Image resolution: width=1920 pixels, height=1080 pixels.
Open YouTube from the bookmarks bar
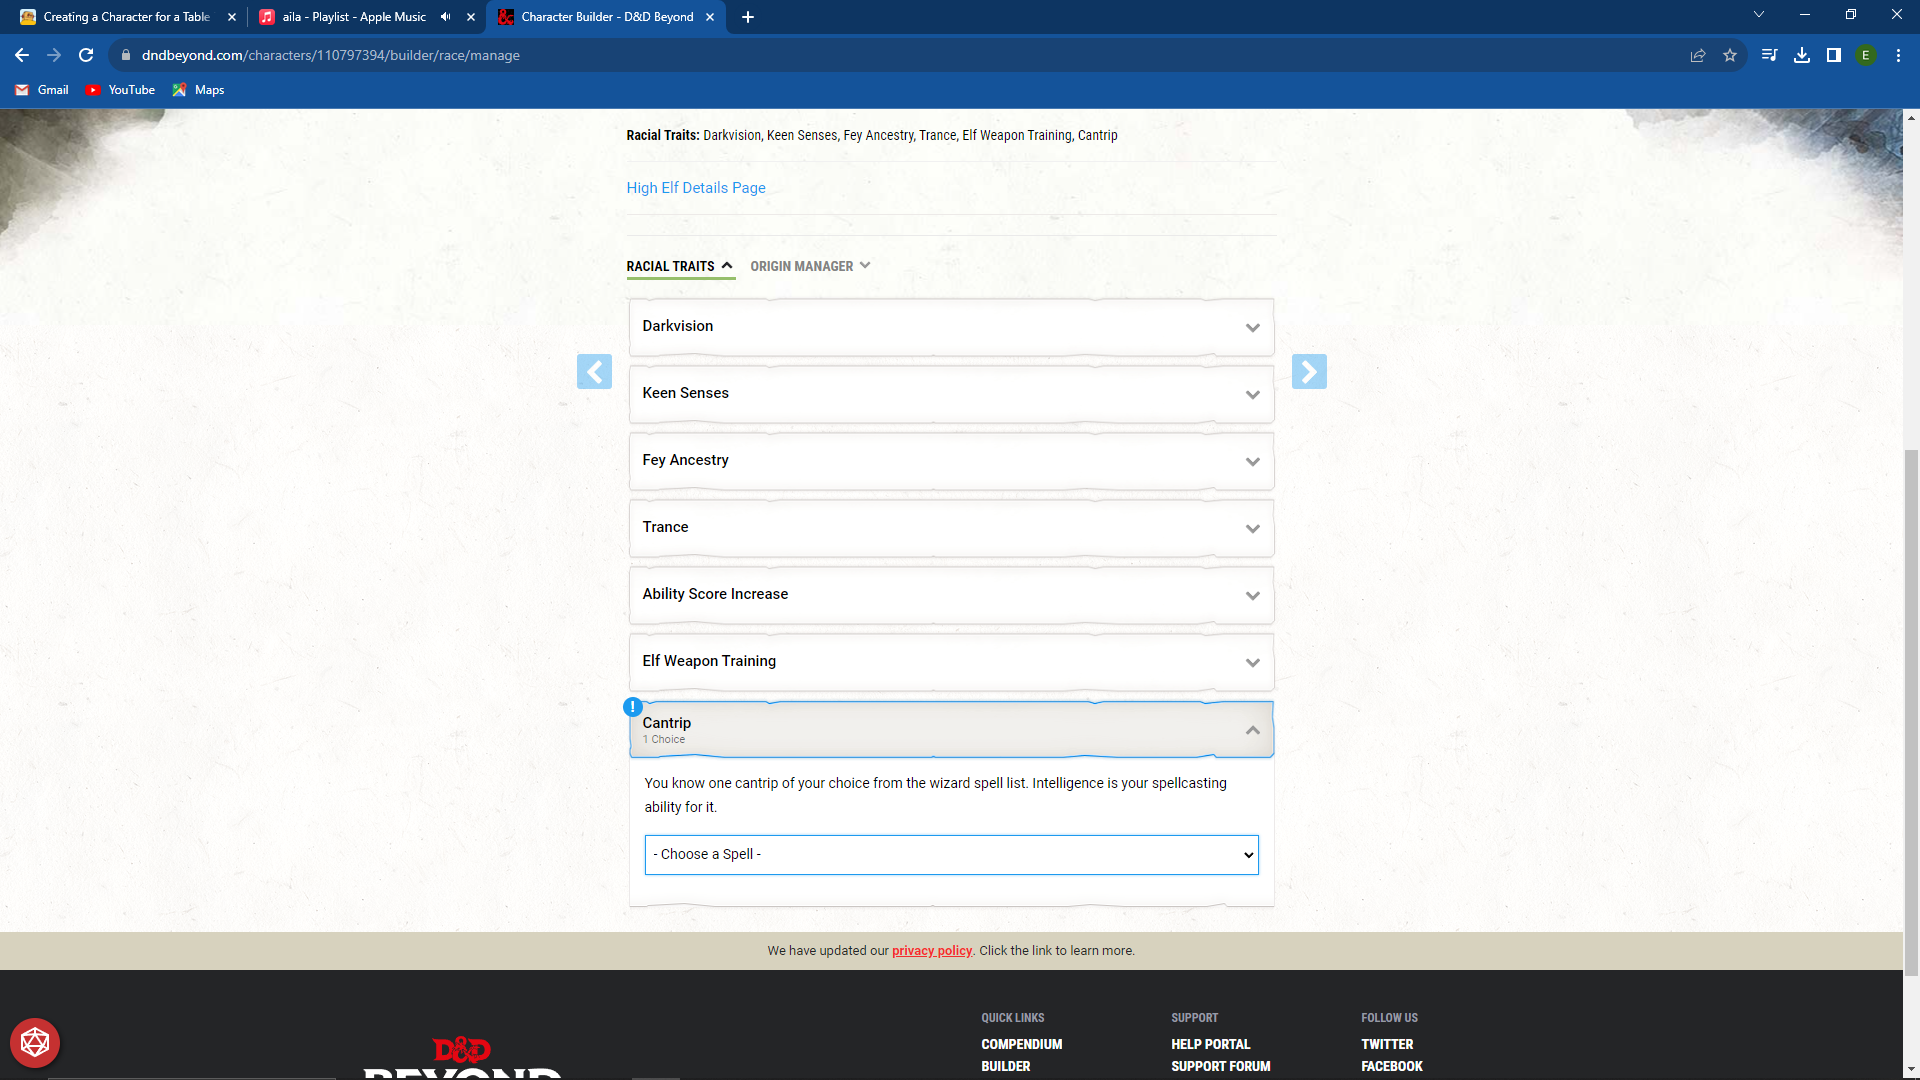click(x=120, y=90)
